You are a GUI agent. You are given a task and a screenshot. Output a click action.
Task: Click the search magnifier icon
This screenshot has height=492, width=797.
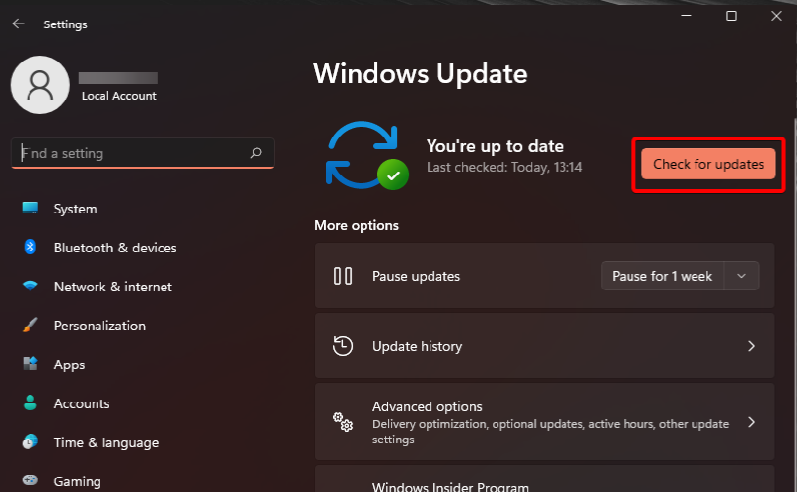click(256, 152)
